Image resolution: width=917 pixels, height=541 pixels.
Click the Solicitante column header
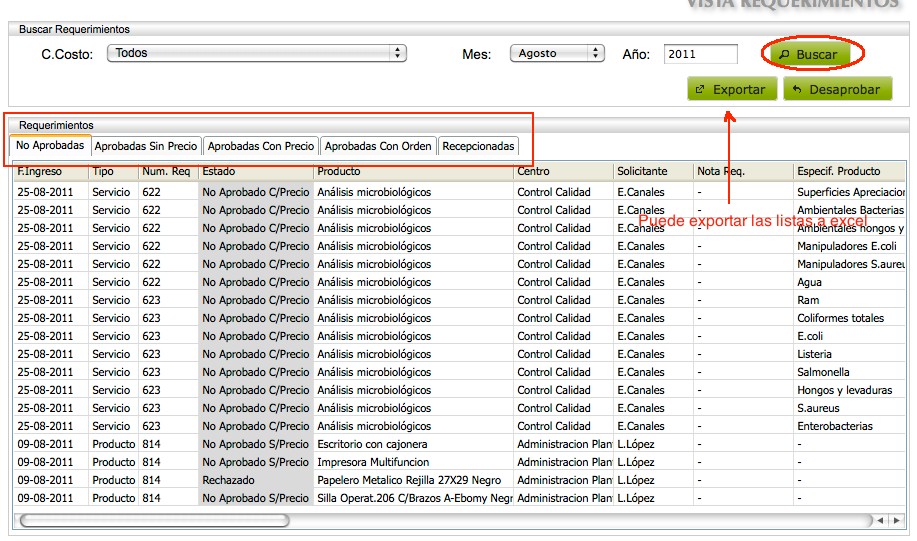[654, 171]
